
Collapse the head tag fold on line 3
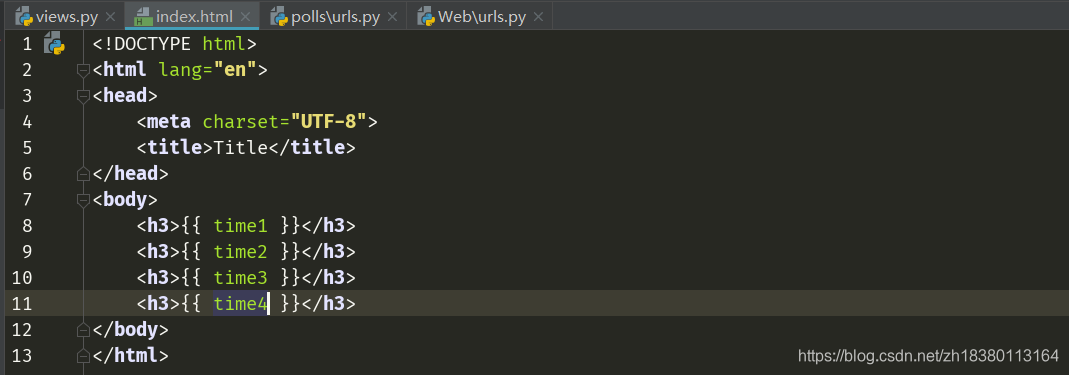coord(83,96)
